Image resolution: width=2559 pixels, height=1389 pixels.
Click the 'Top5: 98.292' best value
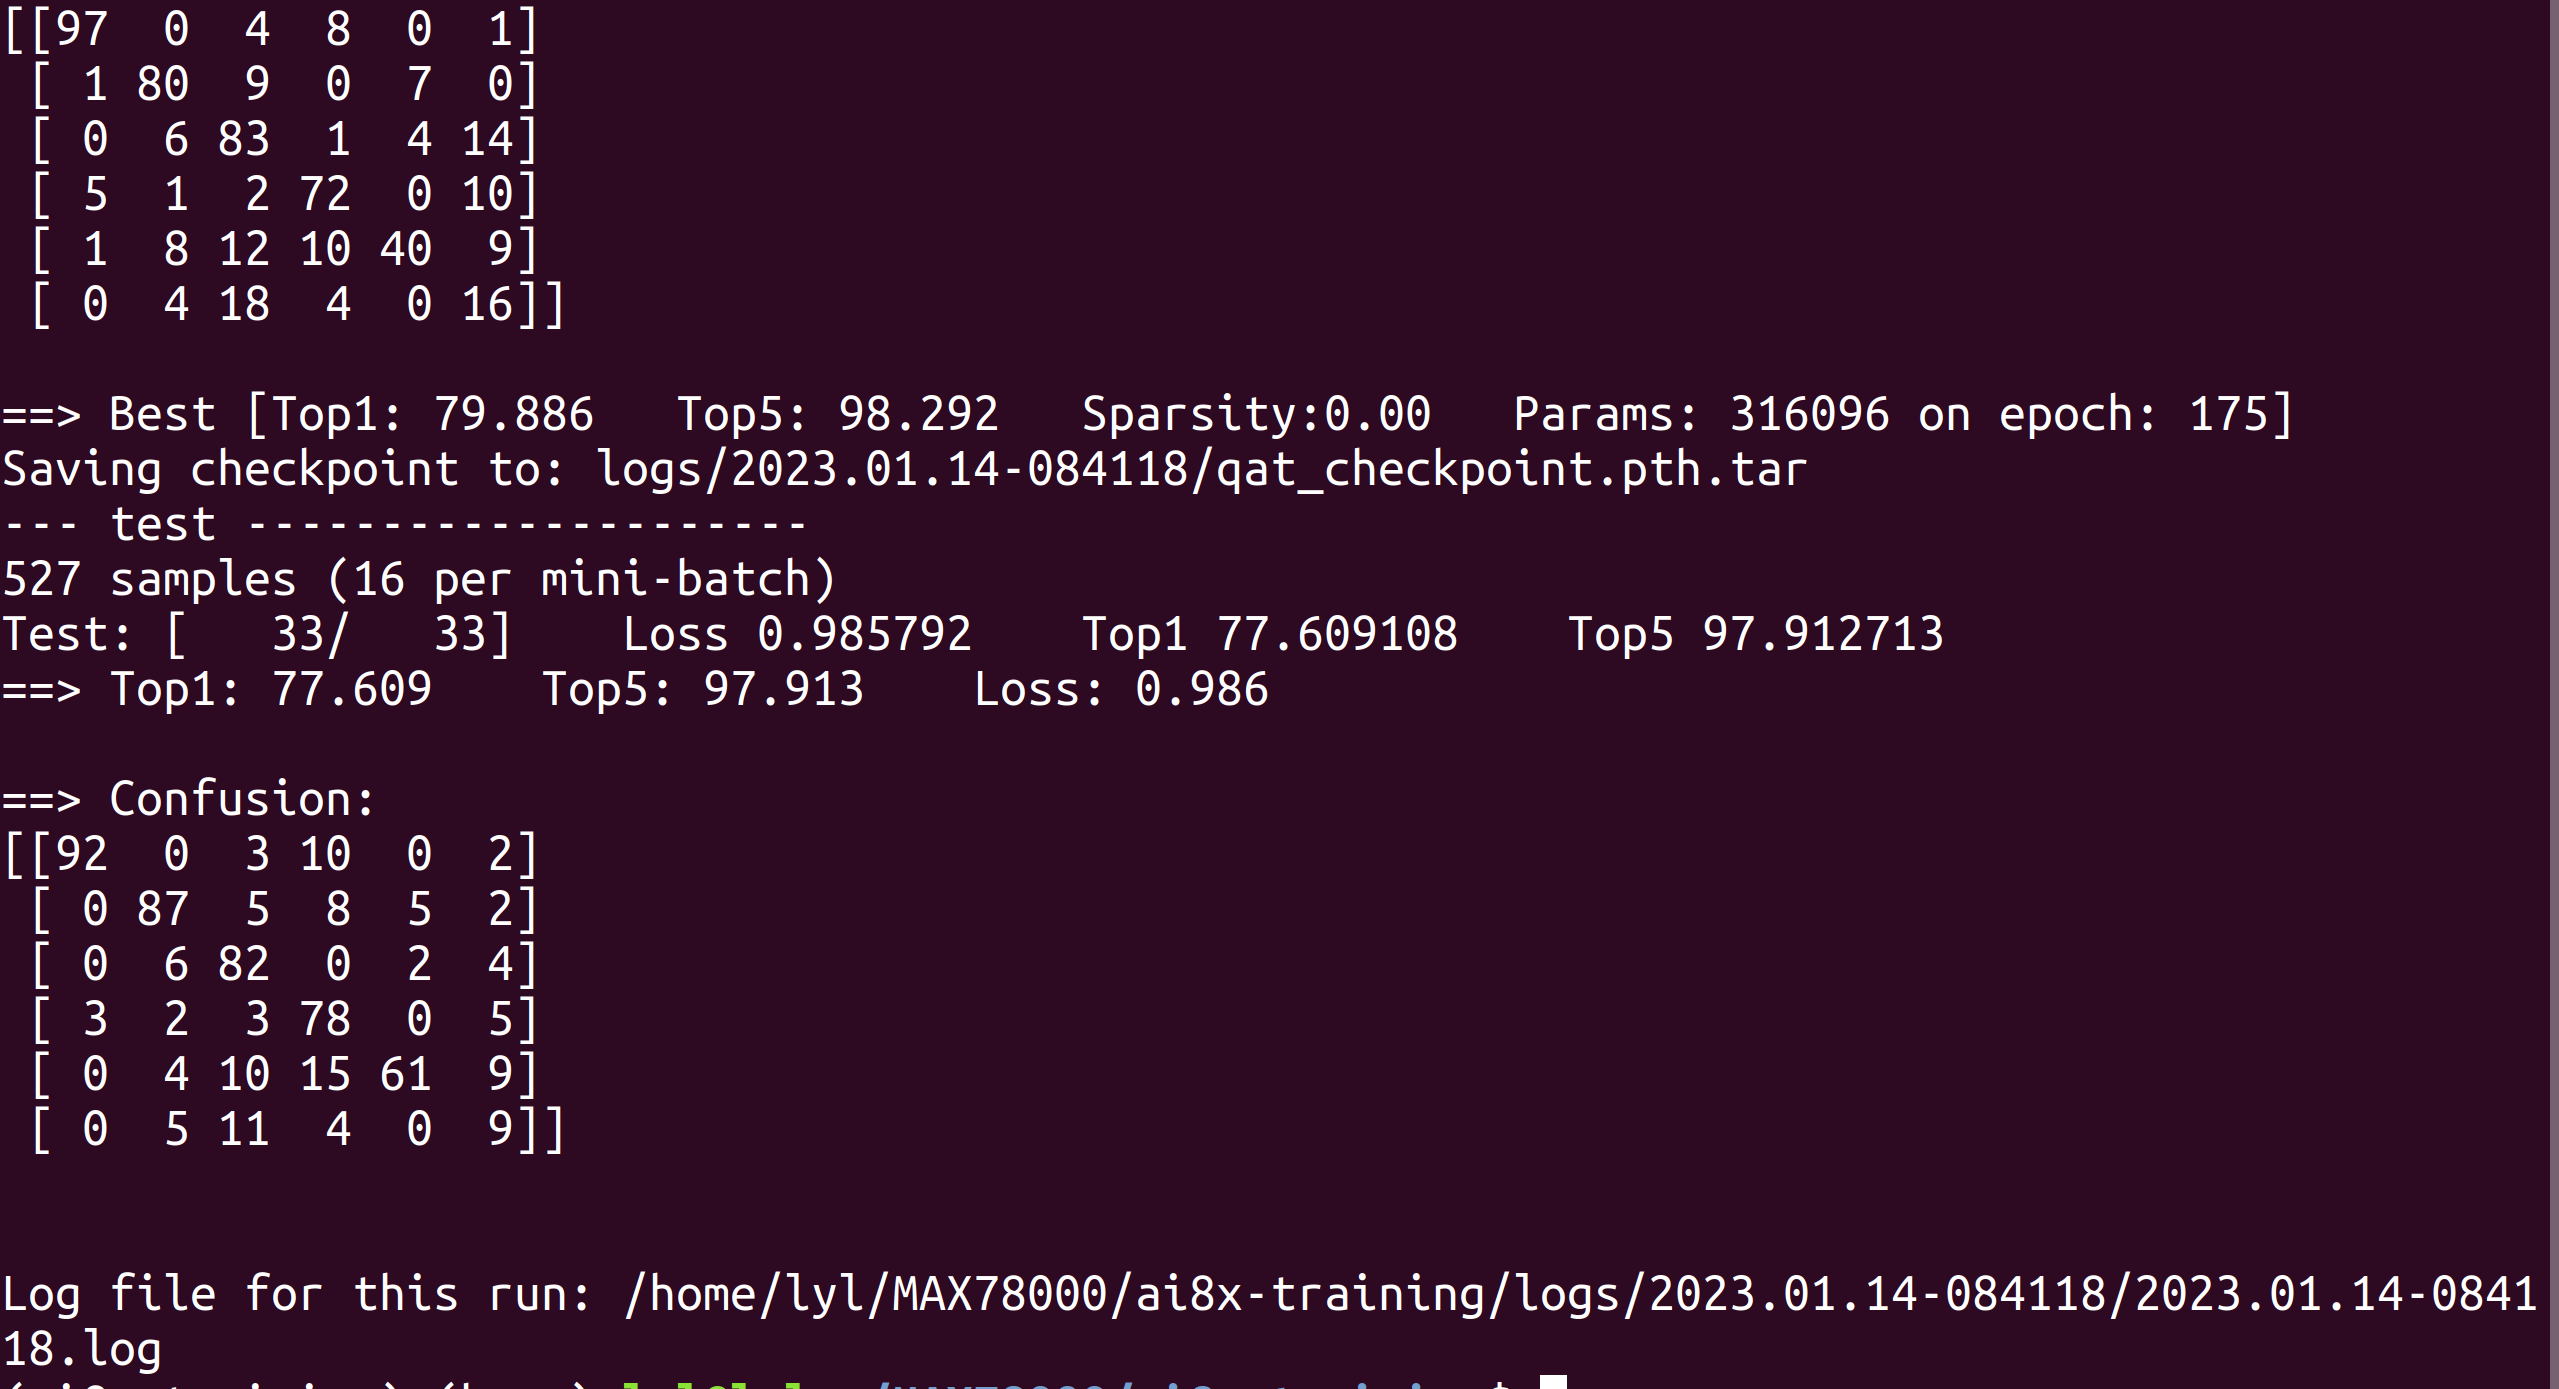pos(838,414)
